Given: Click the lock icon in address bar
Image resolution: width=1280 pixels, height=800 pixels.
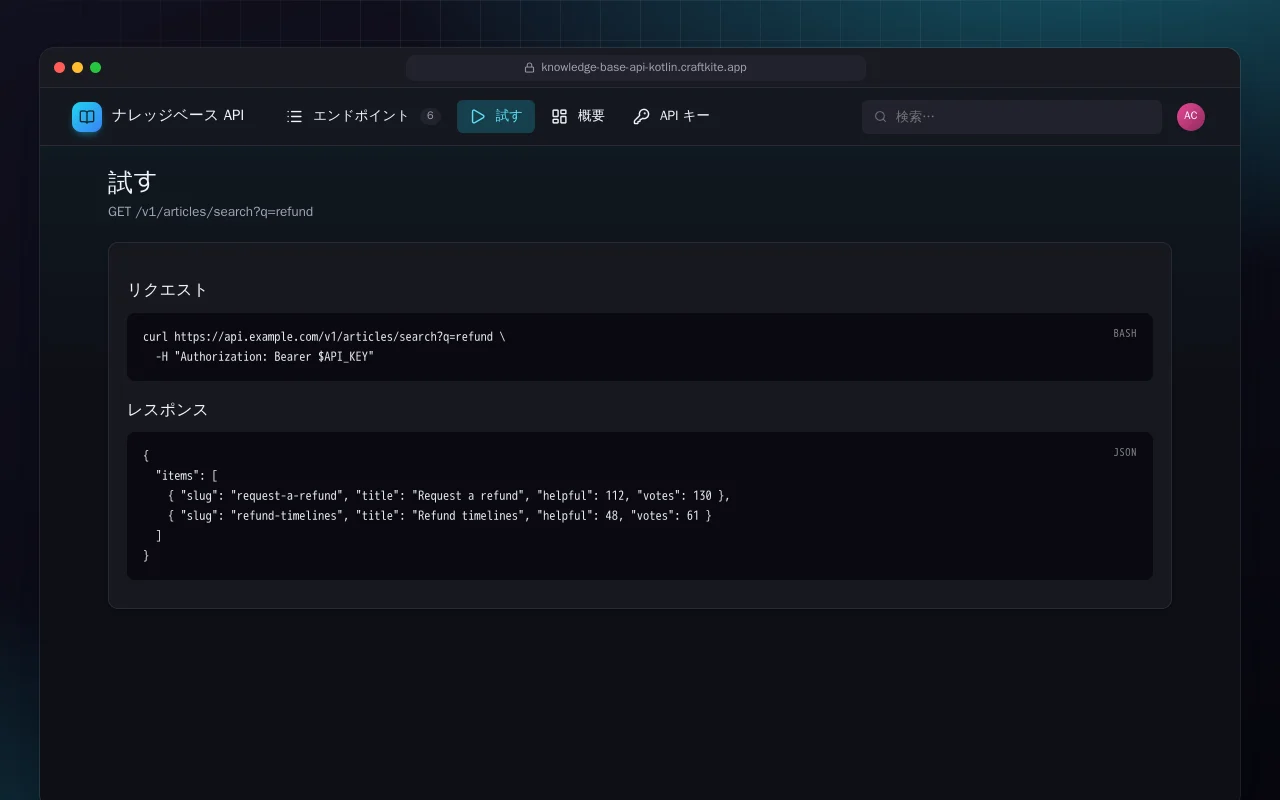Looking at the screenshot, I should 529,68.
